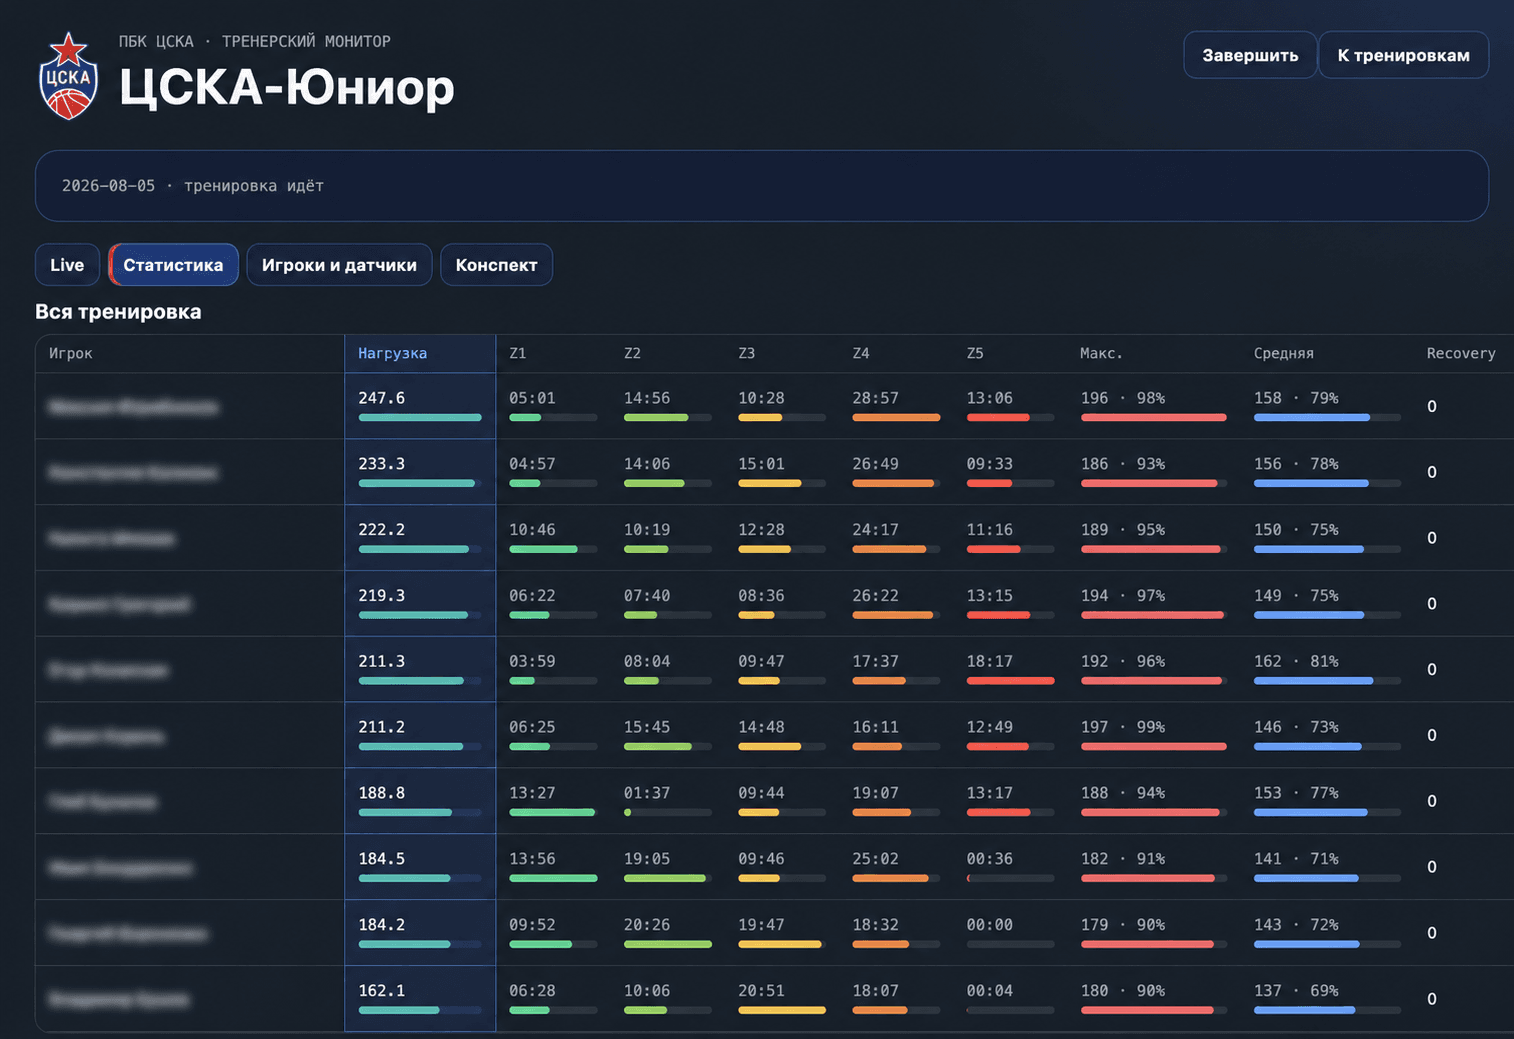The image size is (1514, 1039).
Task: Click the yellow Z3 bar under 20:51
Action: tap(782, 1010)
